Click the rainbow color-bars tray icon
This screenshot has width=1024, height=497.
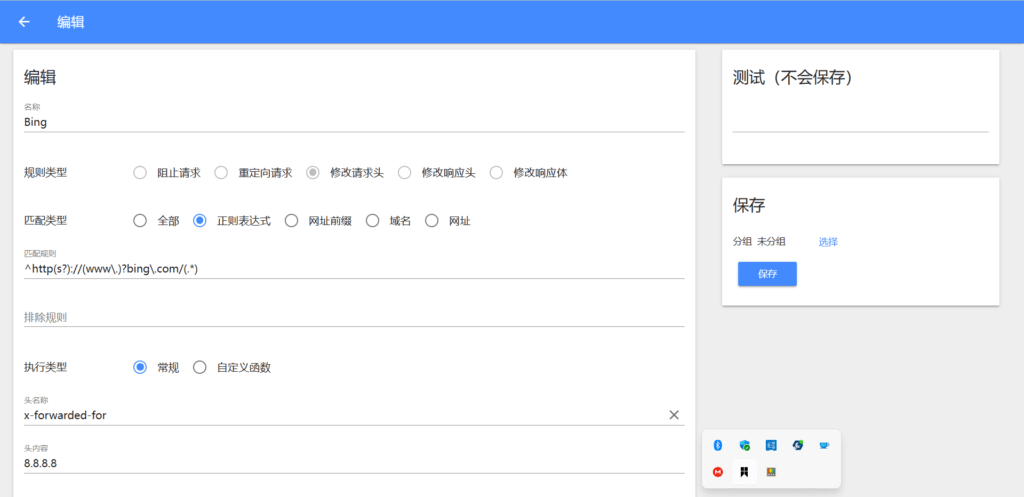coord(771,472)
